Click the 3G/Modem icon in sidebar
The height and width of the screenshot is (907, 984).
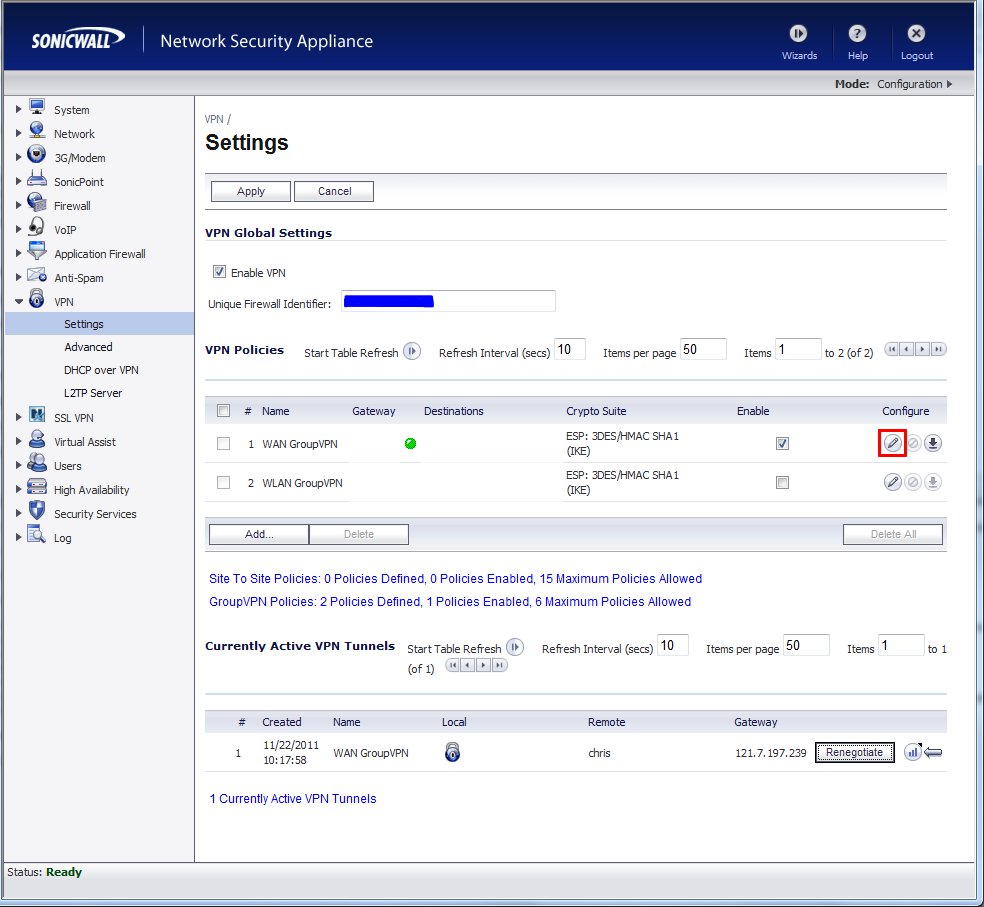pos(37,154)
